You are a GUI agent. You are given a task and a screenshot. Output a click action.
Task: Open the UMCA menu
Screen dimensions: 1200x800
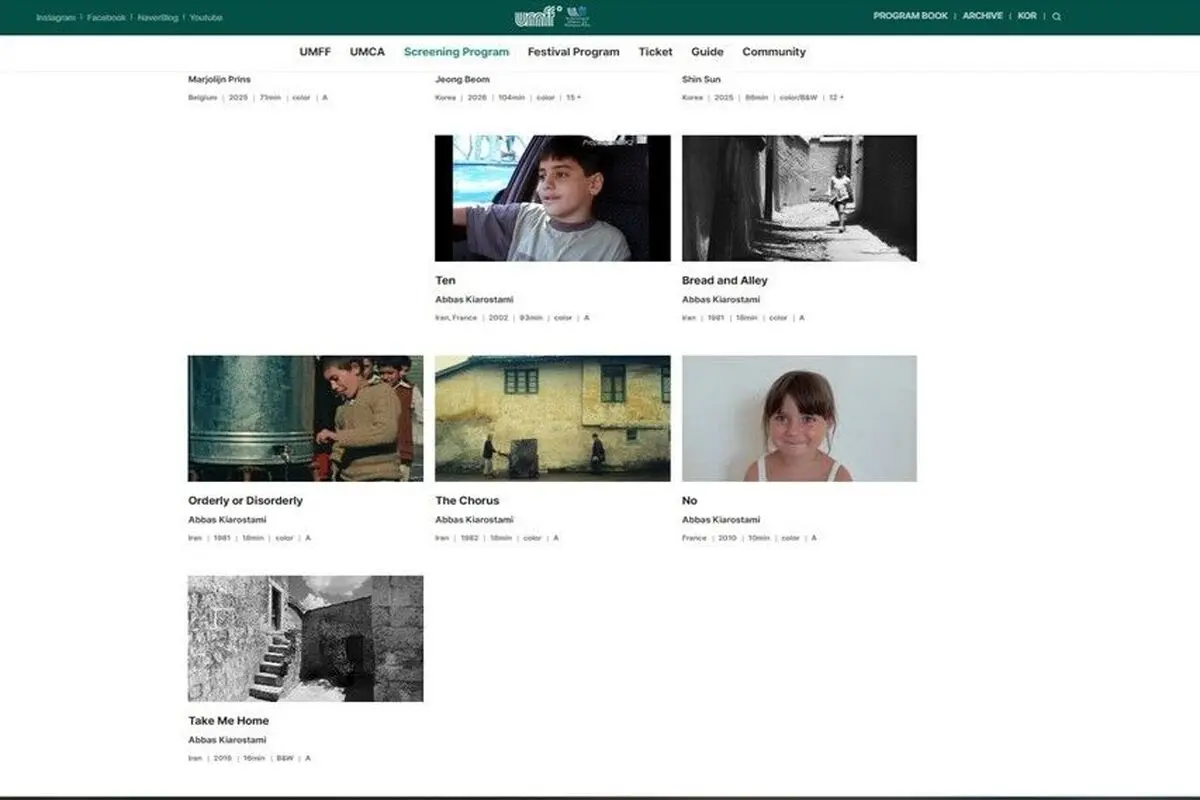click(367, 52)
